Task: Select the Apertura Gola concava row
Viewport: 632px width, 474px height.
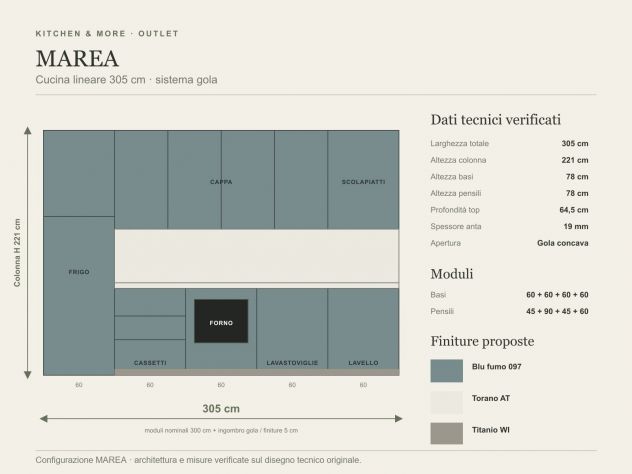Action: tap(509, 243)
